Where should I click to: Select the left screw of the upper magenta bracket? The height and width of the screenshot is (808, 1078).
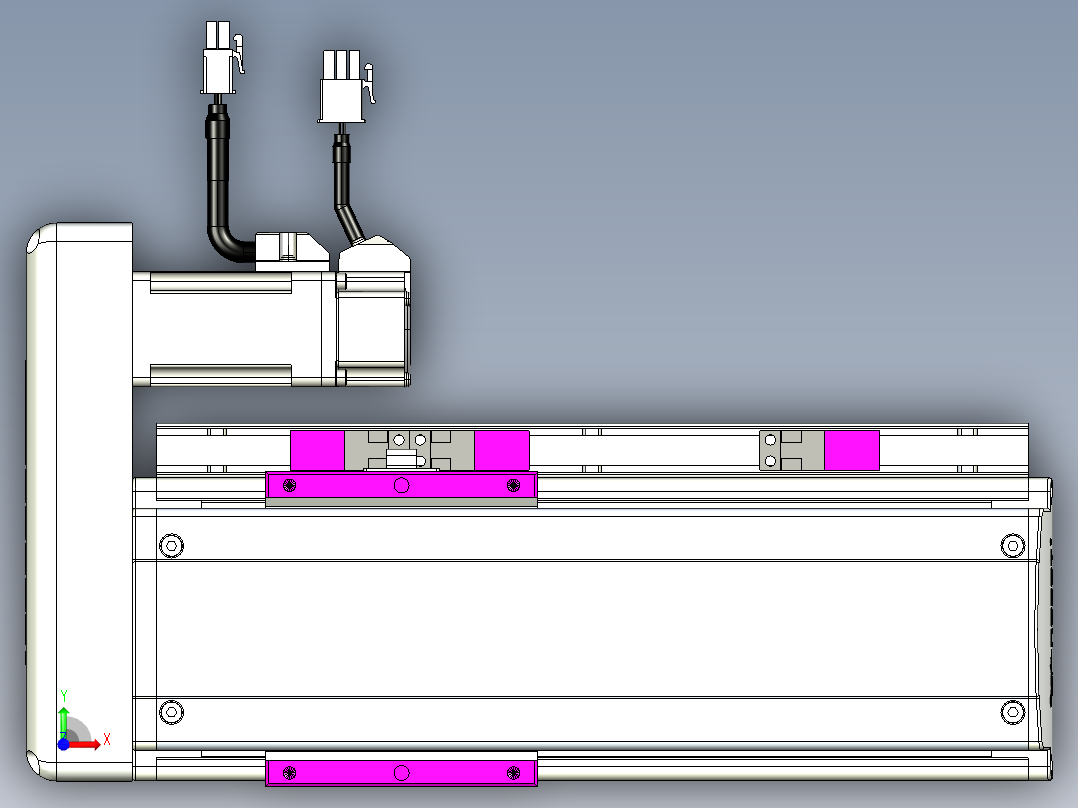pos(289,485)
